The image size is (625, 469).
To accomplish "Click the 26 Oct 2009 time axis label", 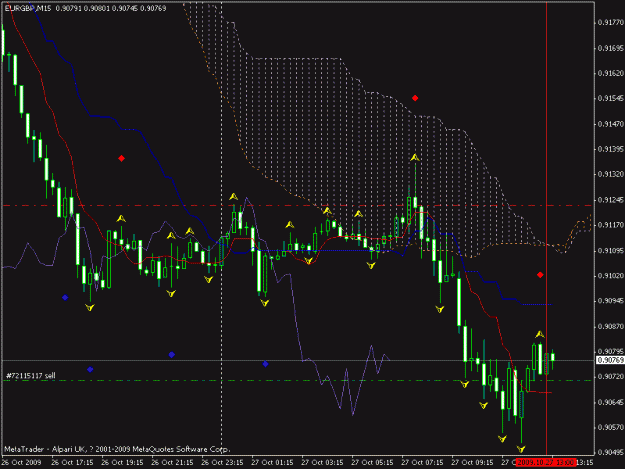I will tap(22, 463).
